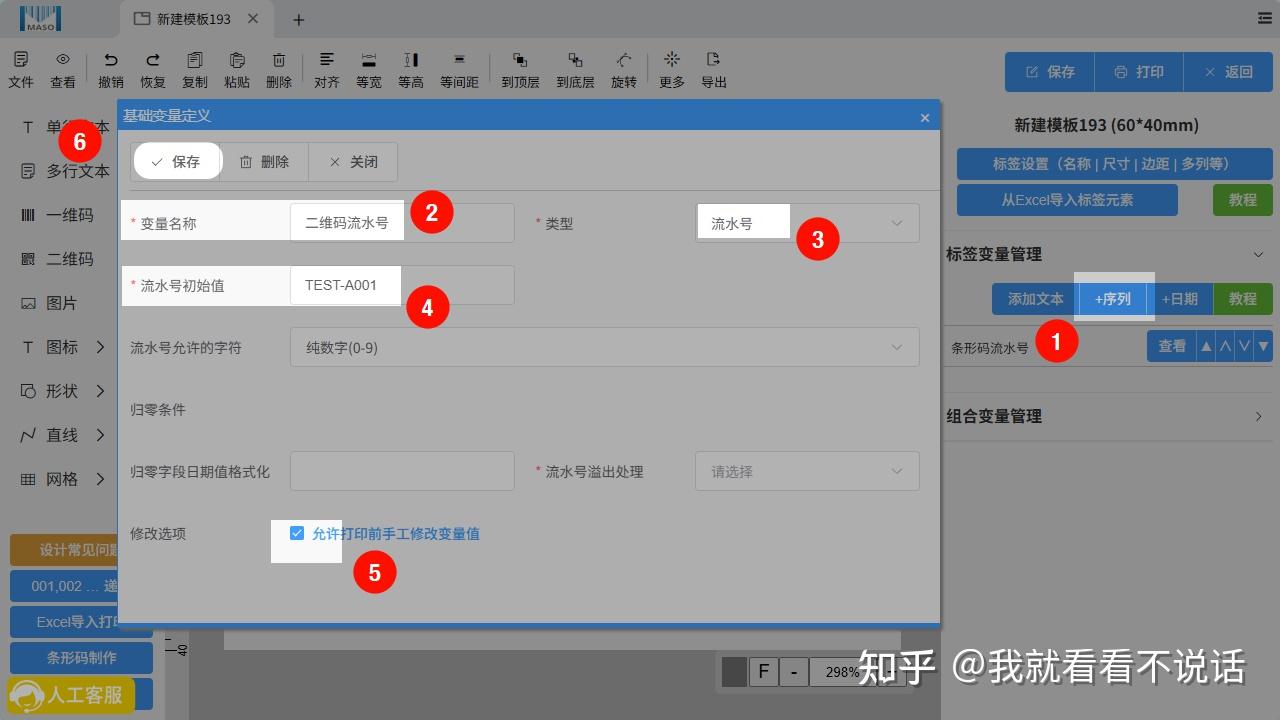Click the F button in zoom bar
The height and width of the screenshot is (720, 1280).
[x=764, y=672]
